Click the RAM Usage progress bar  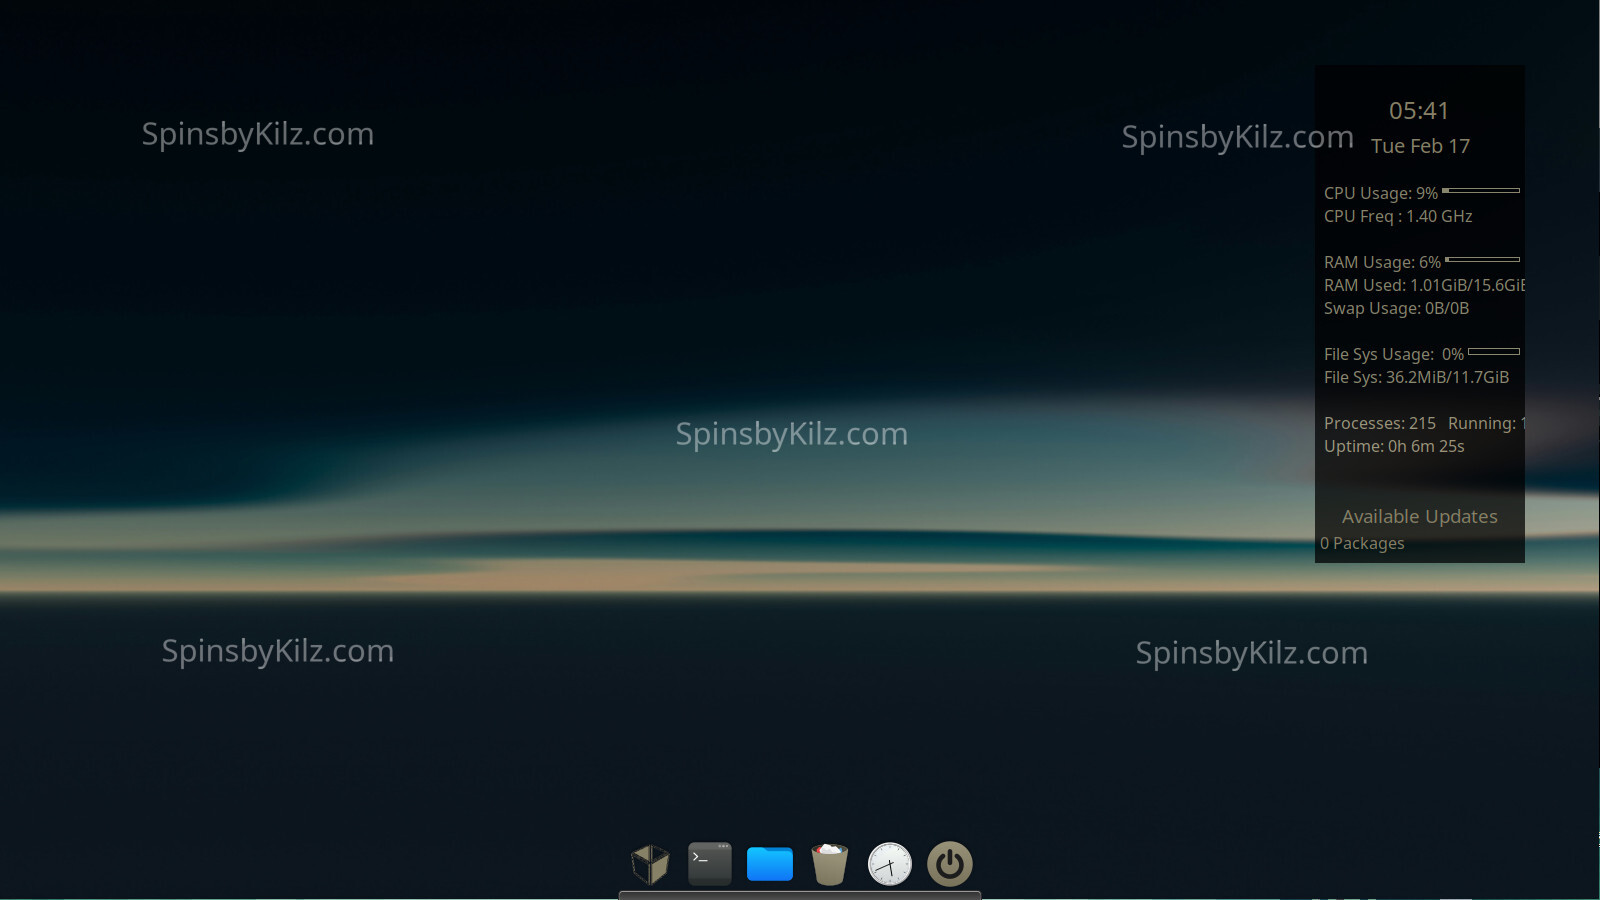1482,260
